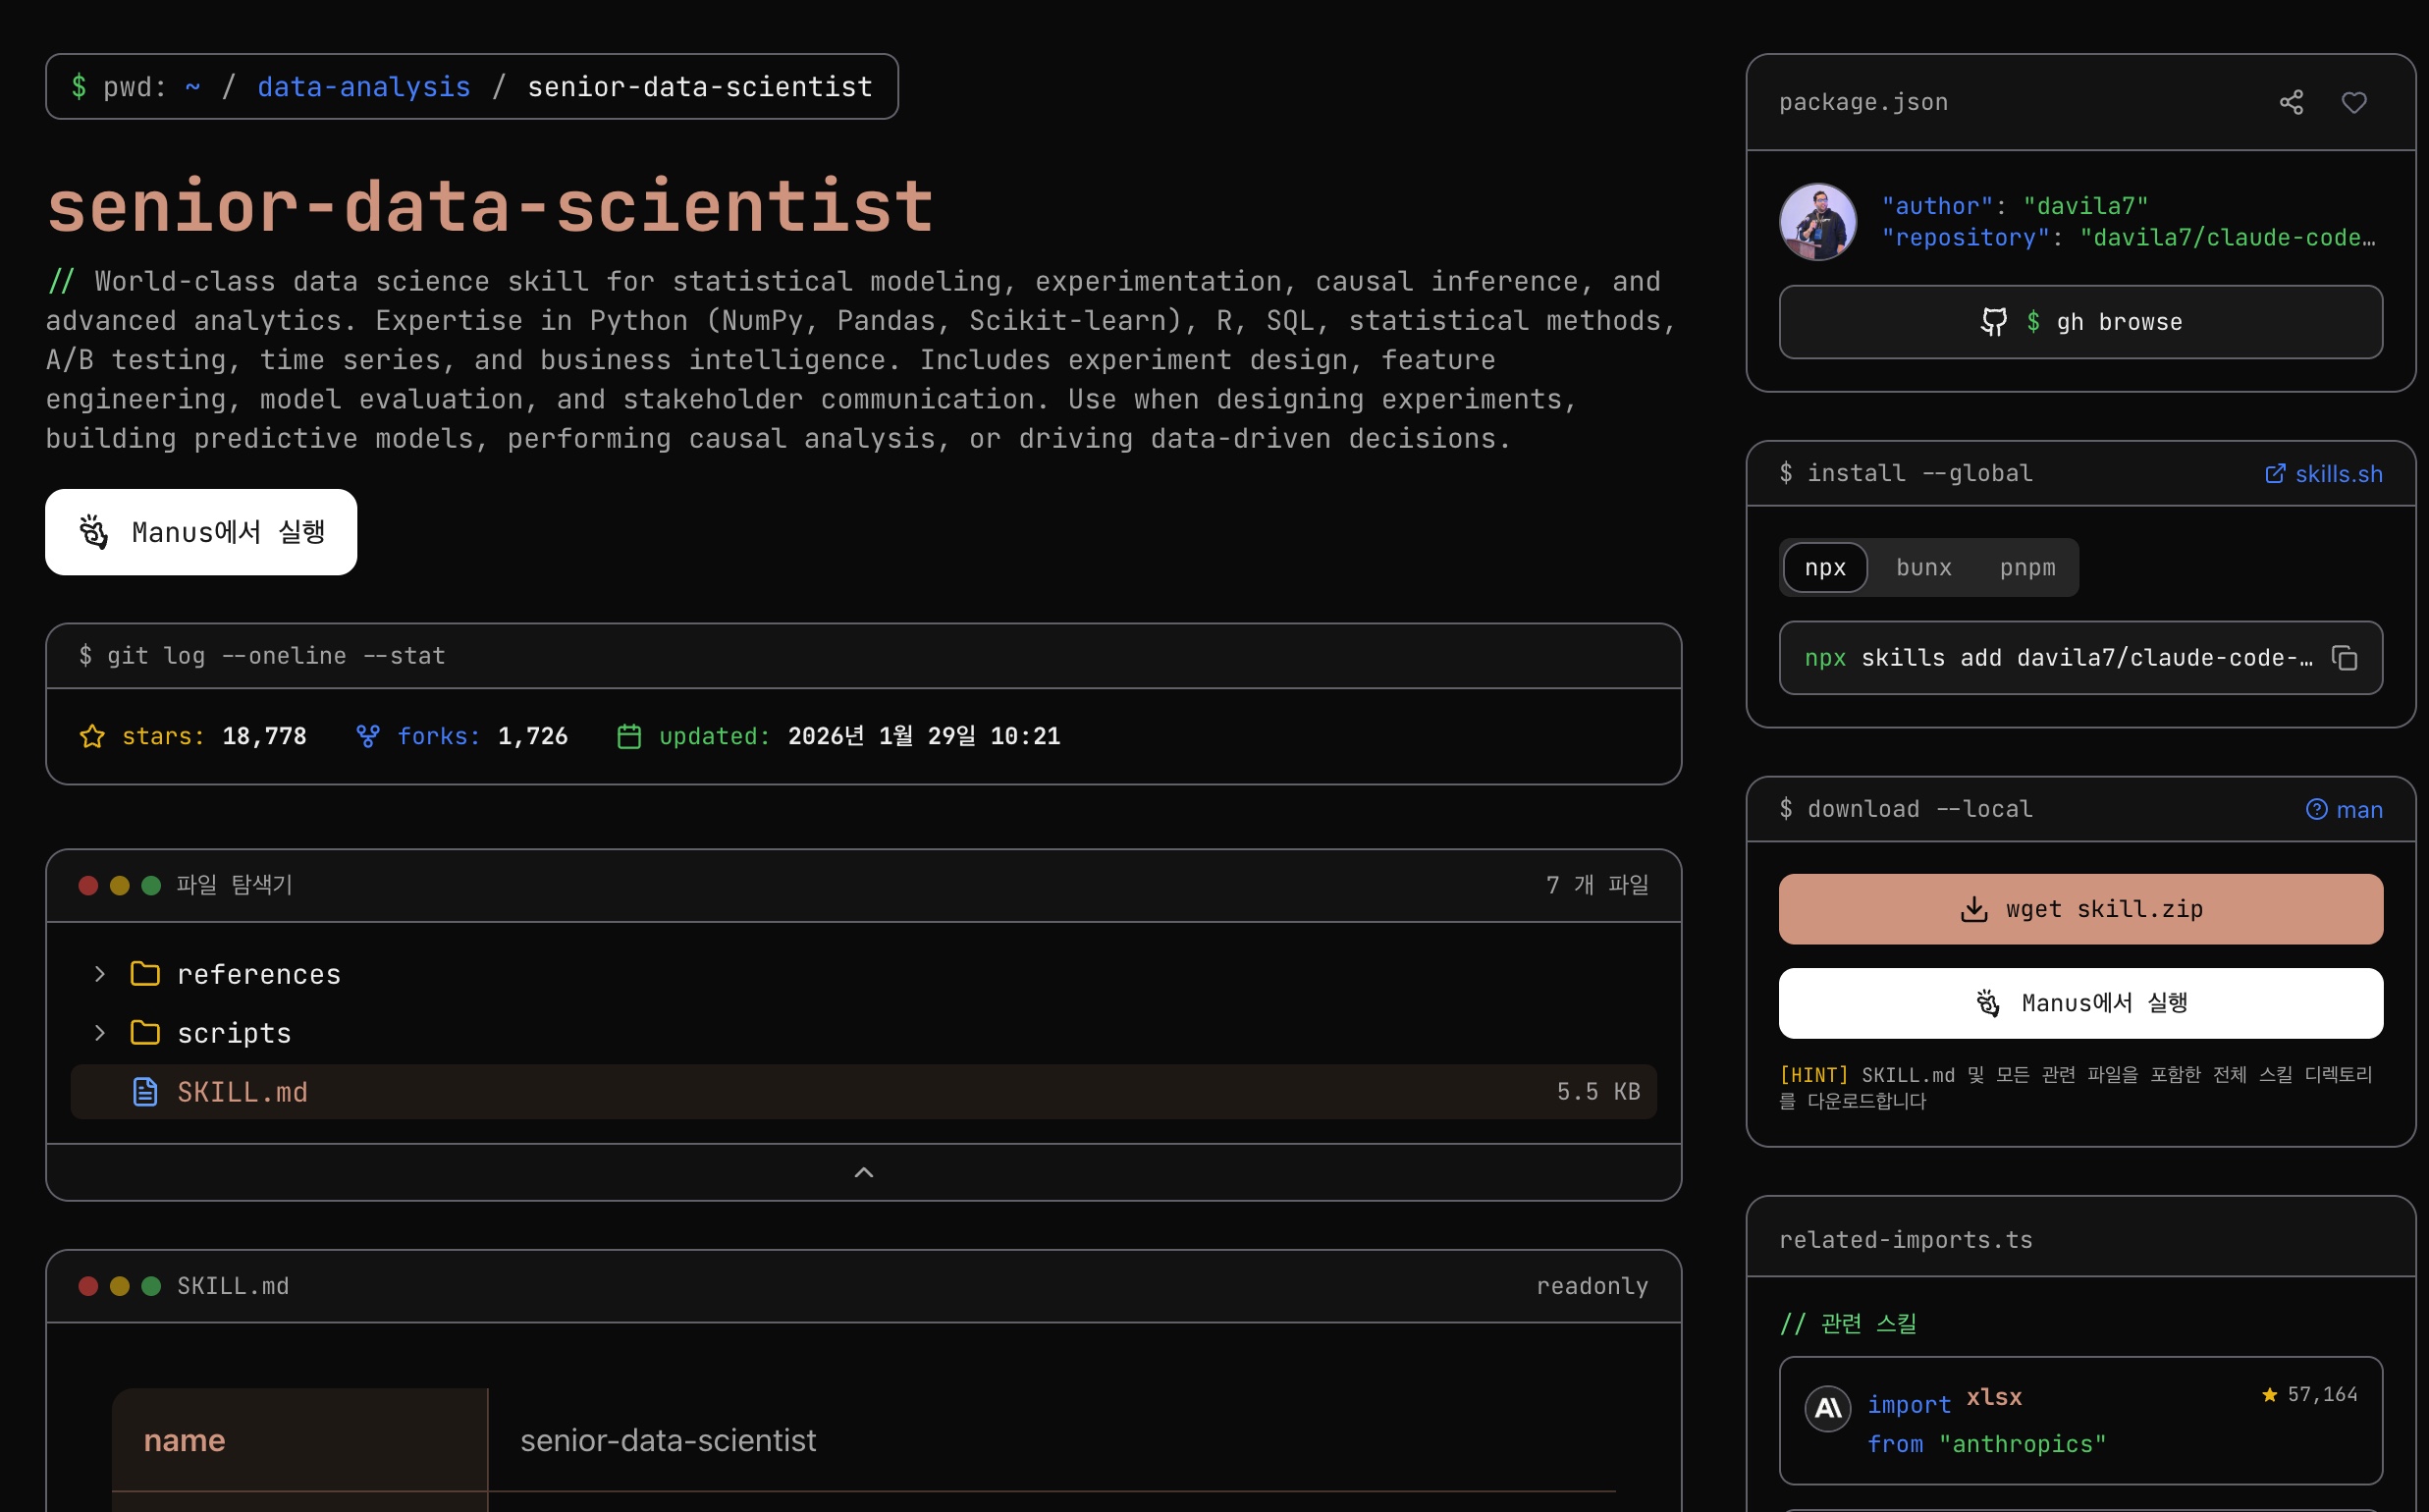2429x1512 pixels.
Task: Navigate to data-analysis breadcrumb
Action: click(364, 87)
